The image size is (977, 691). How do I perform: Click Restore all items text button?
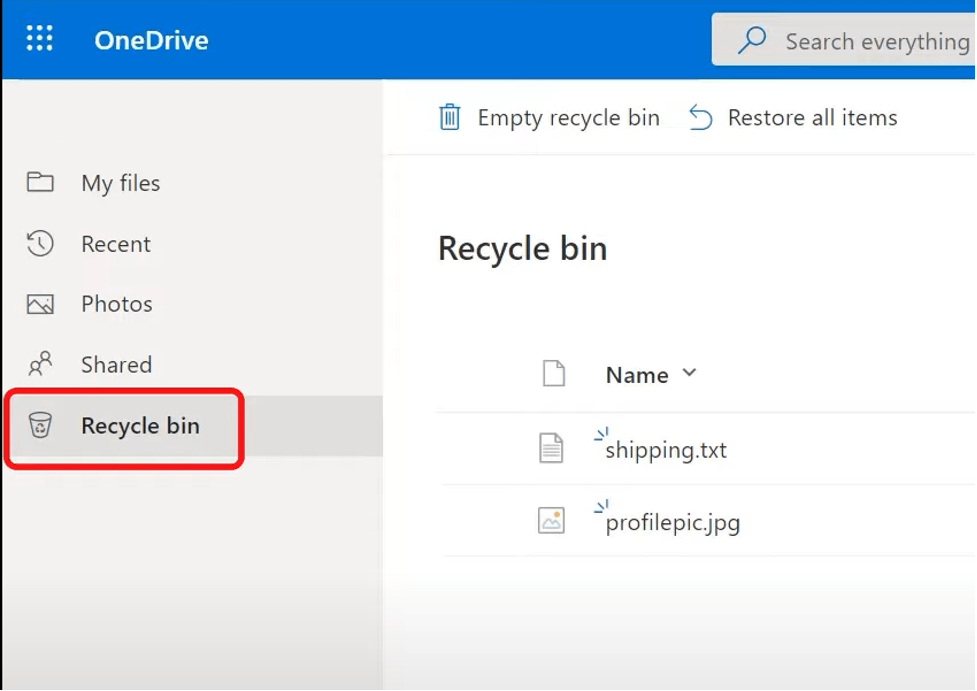813,118
